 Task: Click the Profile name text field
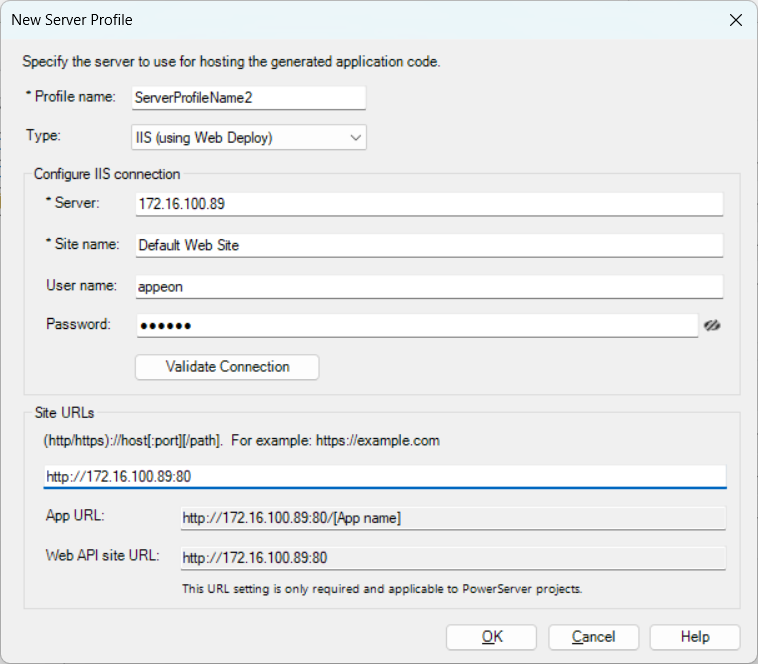[x=249, y=98]
